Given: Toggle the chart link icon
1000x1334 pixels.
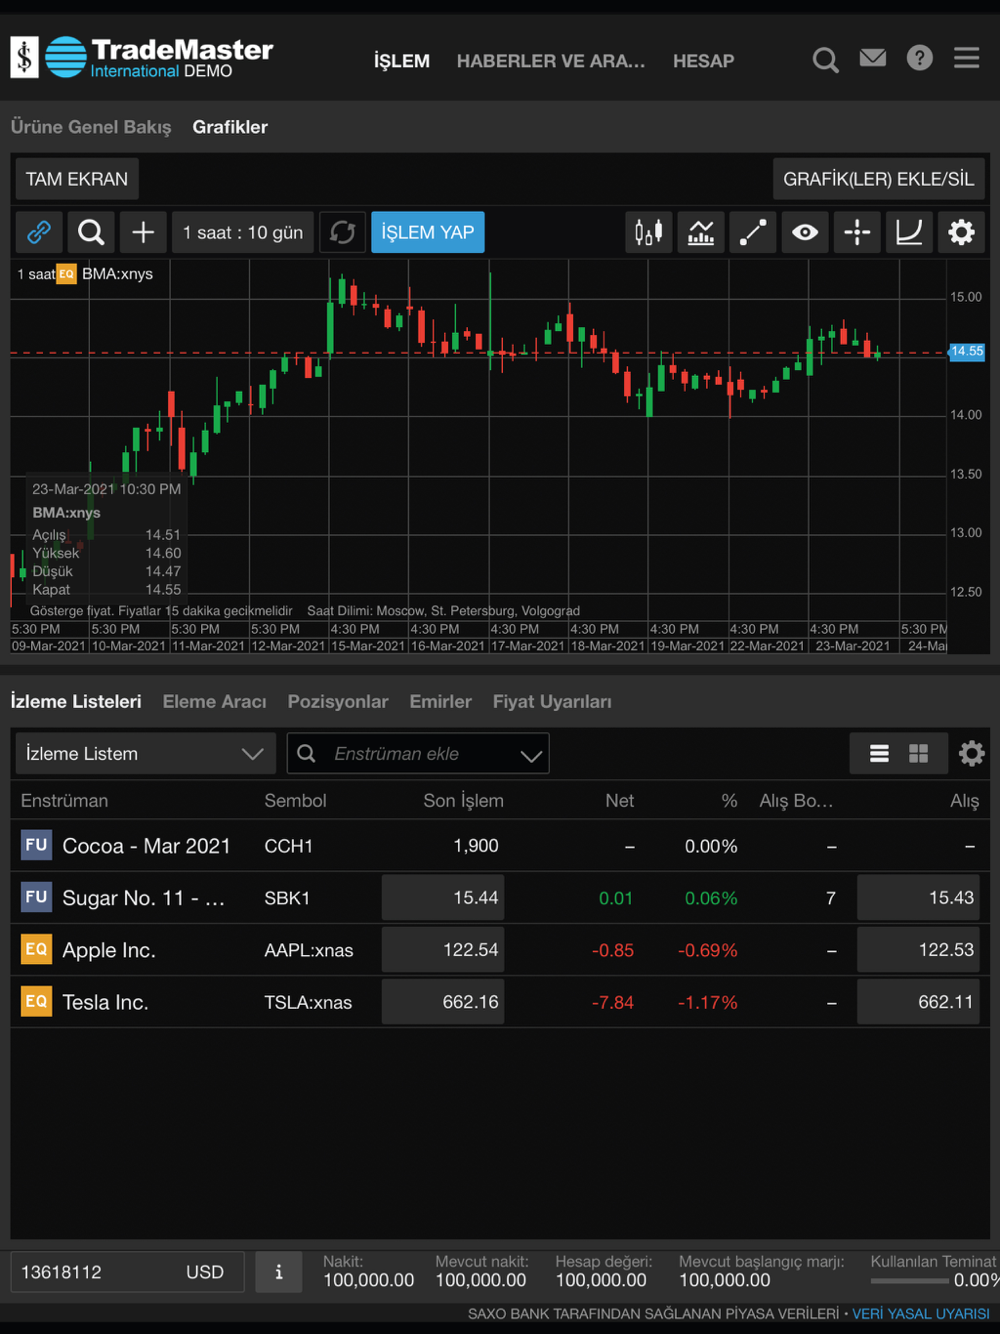Looking at the screenshot, I should [x=39, y=232].
